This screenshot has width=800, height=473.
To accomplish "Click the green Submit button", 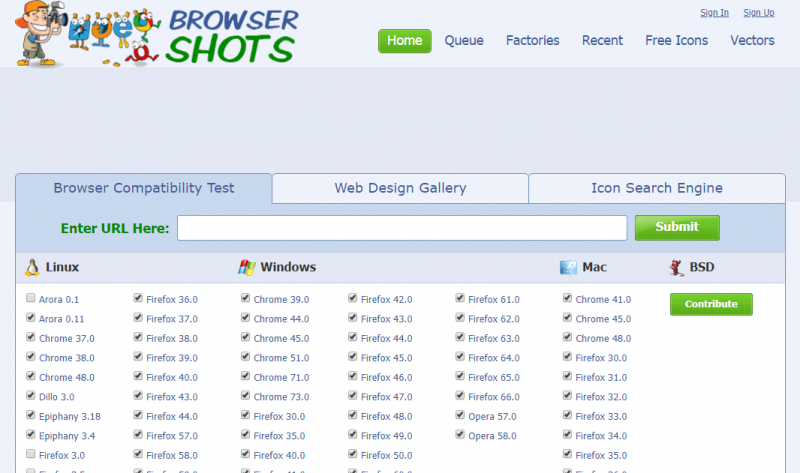I will pyautogui.click(x=677, y=228).
